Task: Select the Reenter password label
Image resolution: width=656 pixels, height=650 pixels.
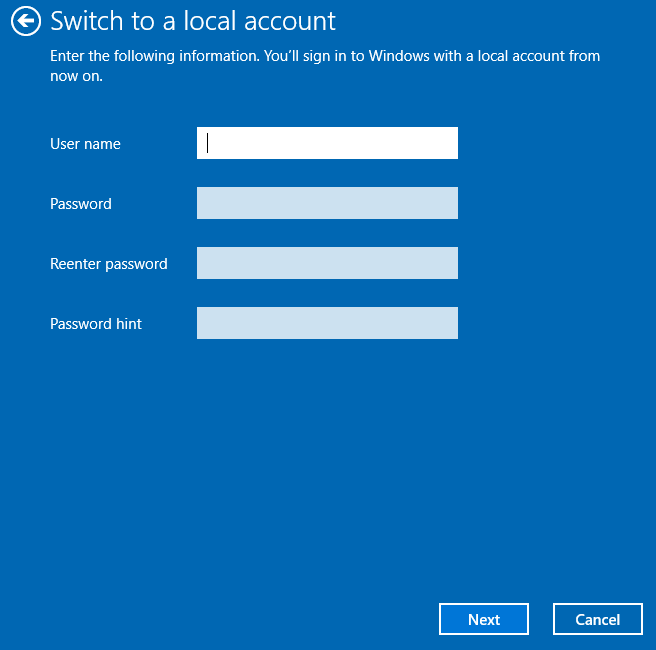Action: tap(109, 264)
